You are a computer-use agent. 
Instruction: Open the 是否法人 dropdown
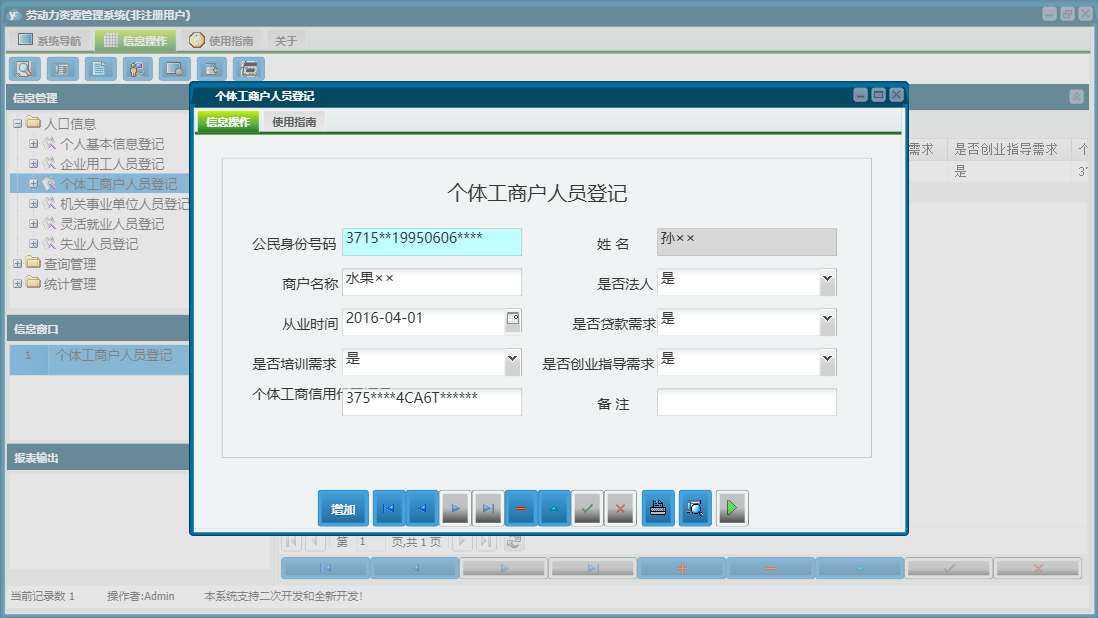click(827, 281)
